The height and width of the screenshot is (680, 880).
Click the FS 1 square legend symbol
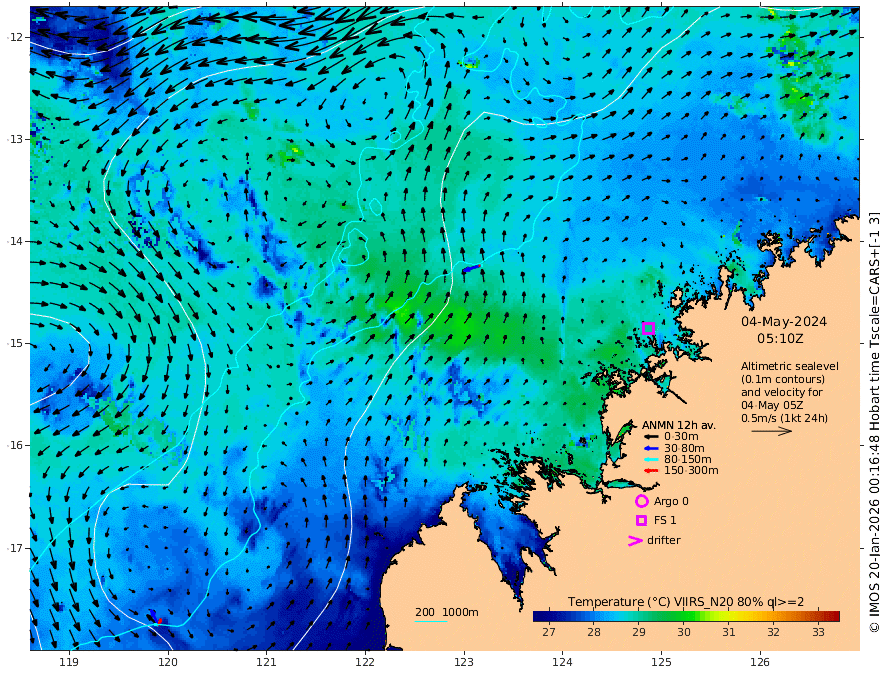(x=641, y=521)
